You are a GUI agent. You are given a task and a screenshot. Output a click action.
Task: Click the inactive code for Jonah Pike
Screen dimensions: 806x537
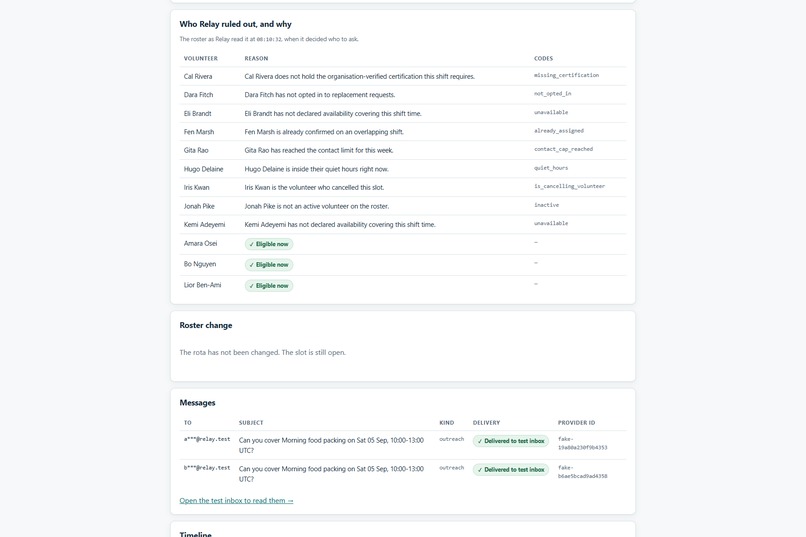(x=546, y=205)
